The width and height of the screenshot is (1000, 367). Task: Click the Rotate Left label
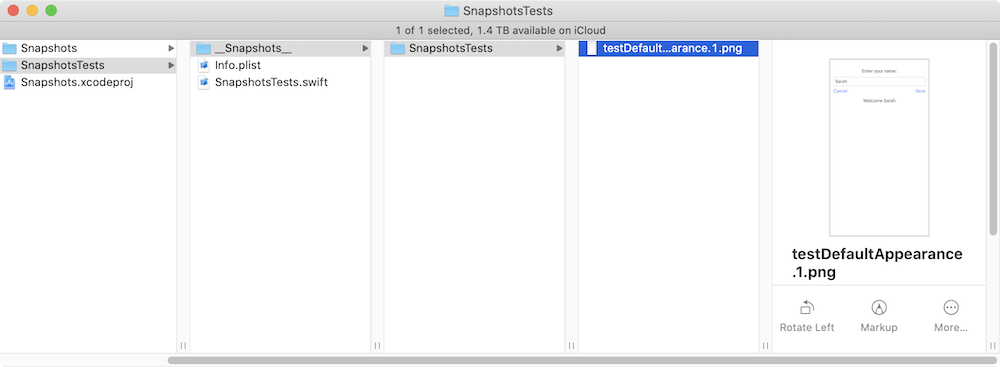pos(807,327)
